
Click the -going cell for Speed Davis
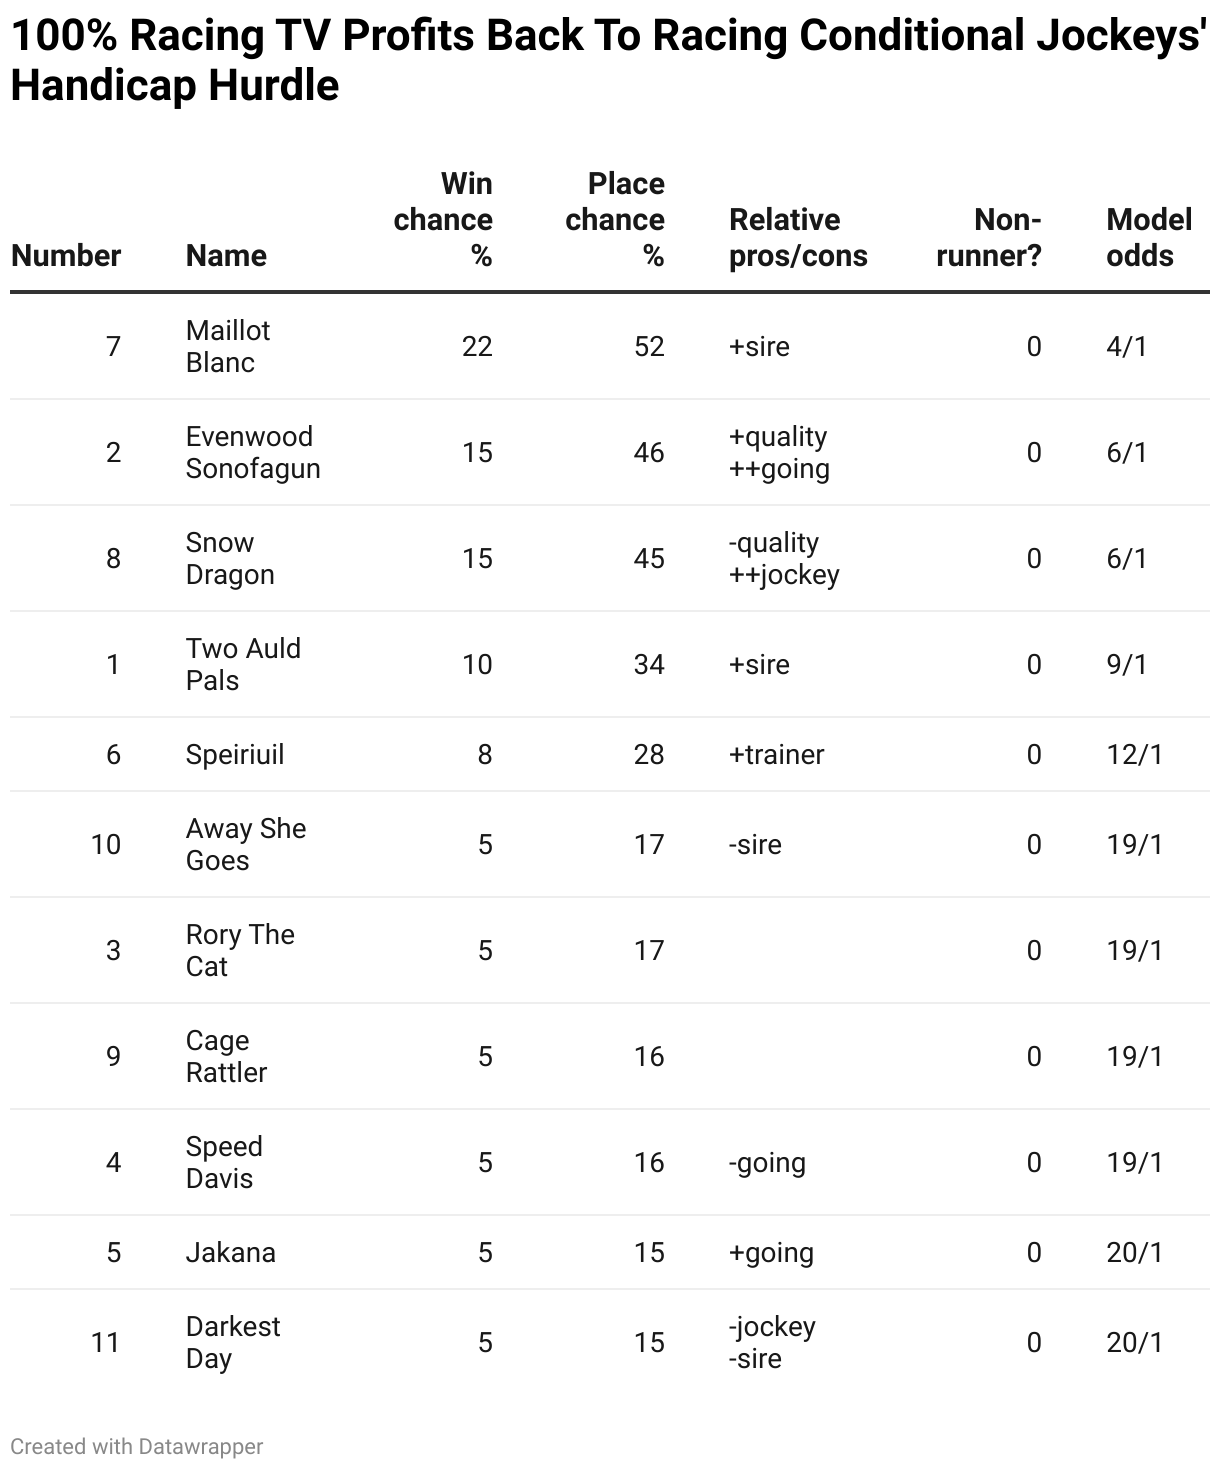click(767, 1162)
